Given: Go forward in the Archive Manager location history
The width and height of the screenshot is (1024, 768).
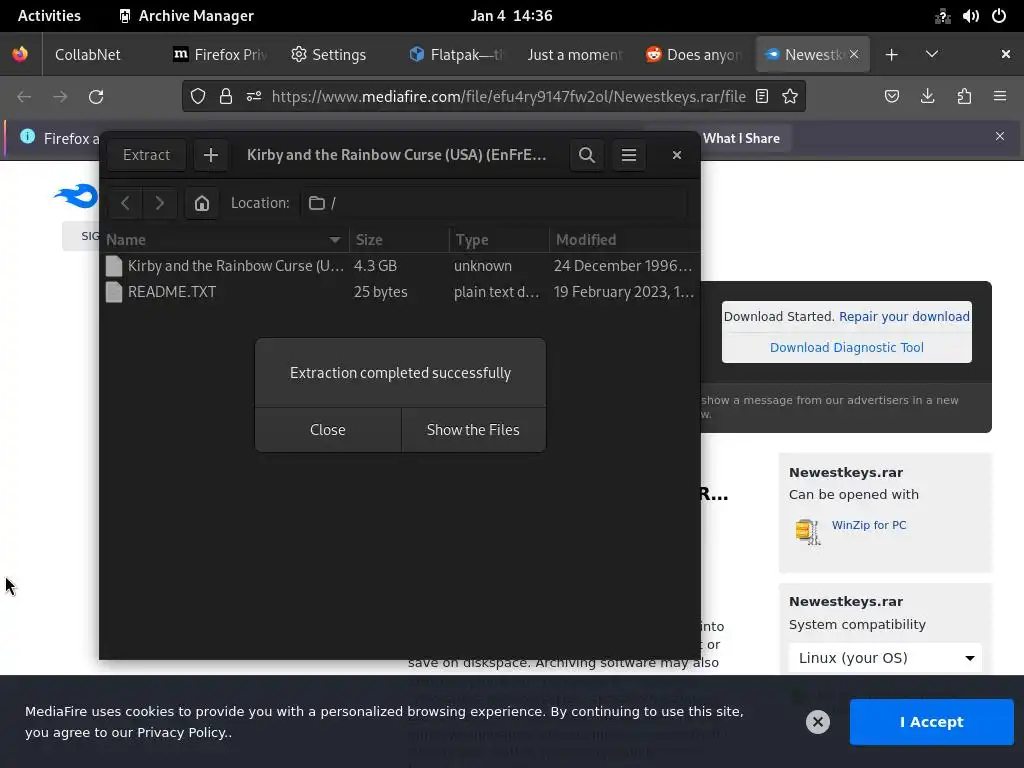Looking at the screenshot, I should coord(159,203).
